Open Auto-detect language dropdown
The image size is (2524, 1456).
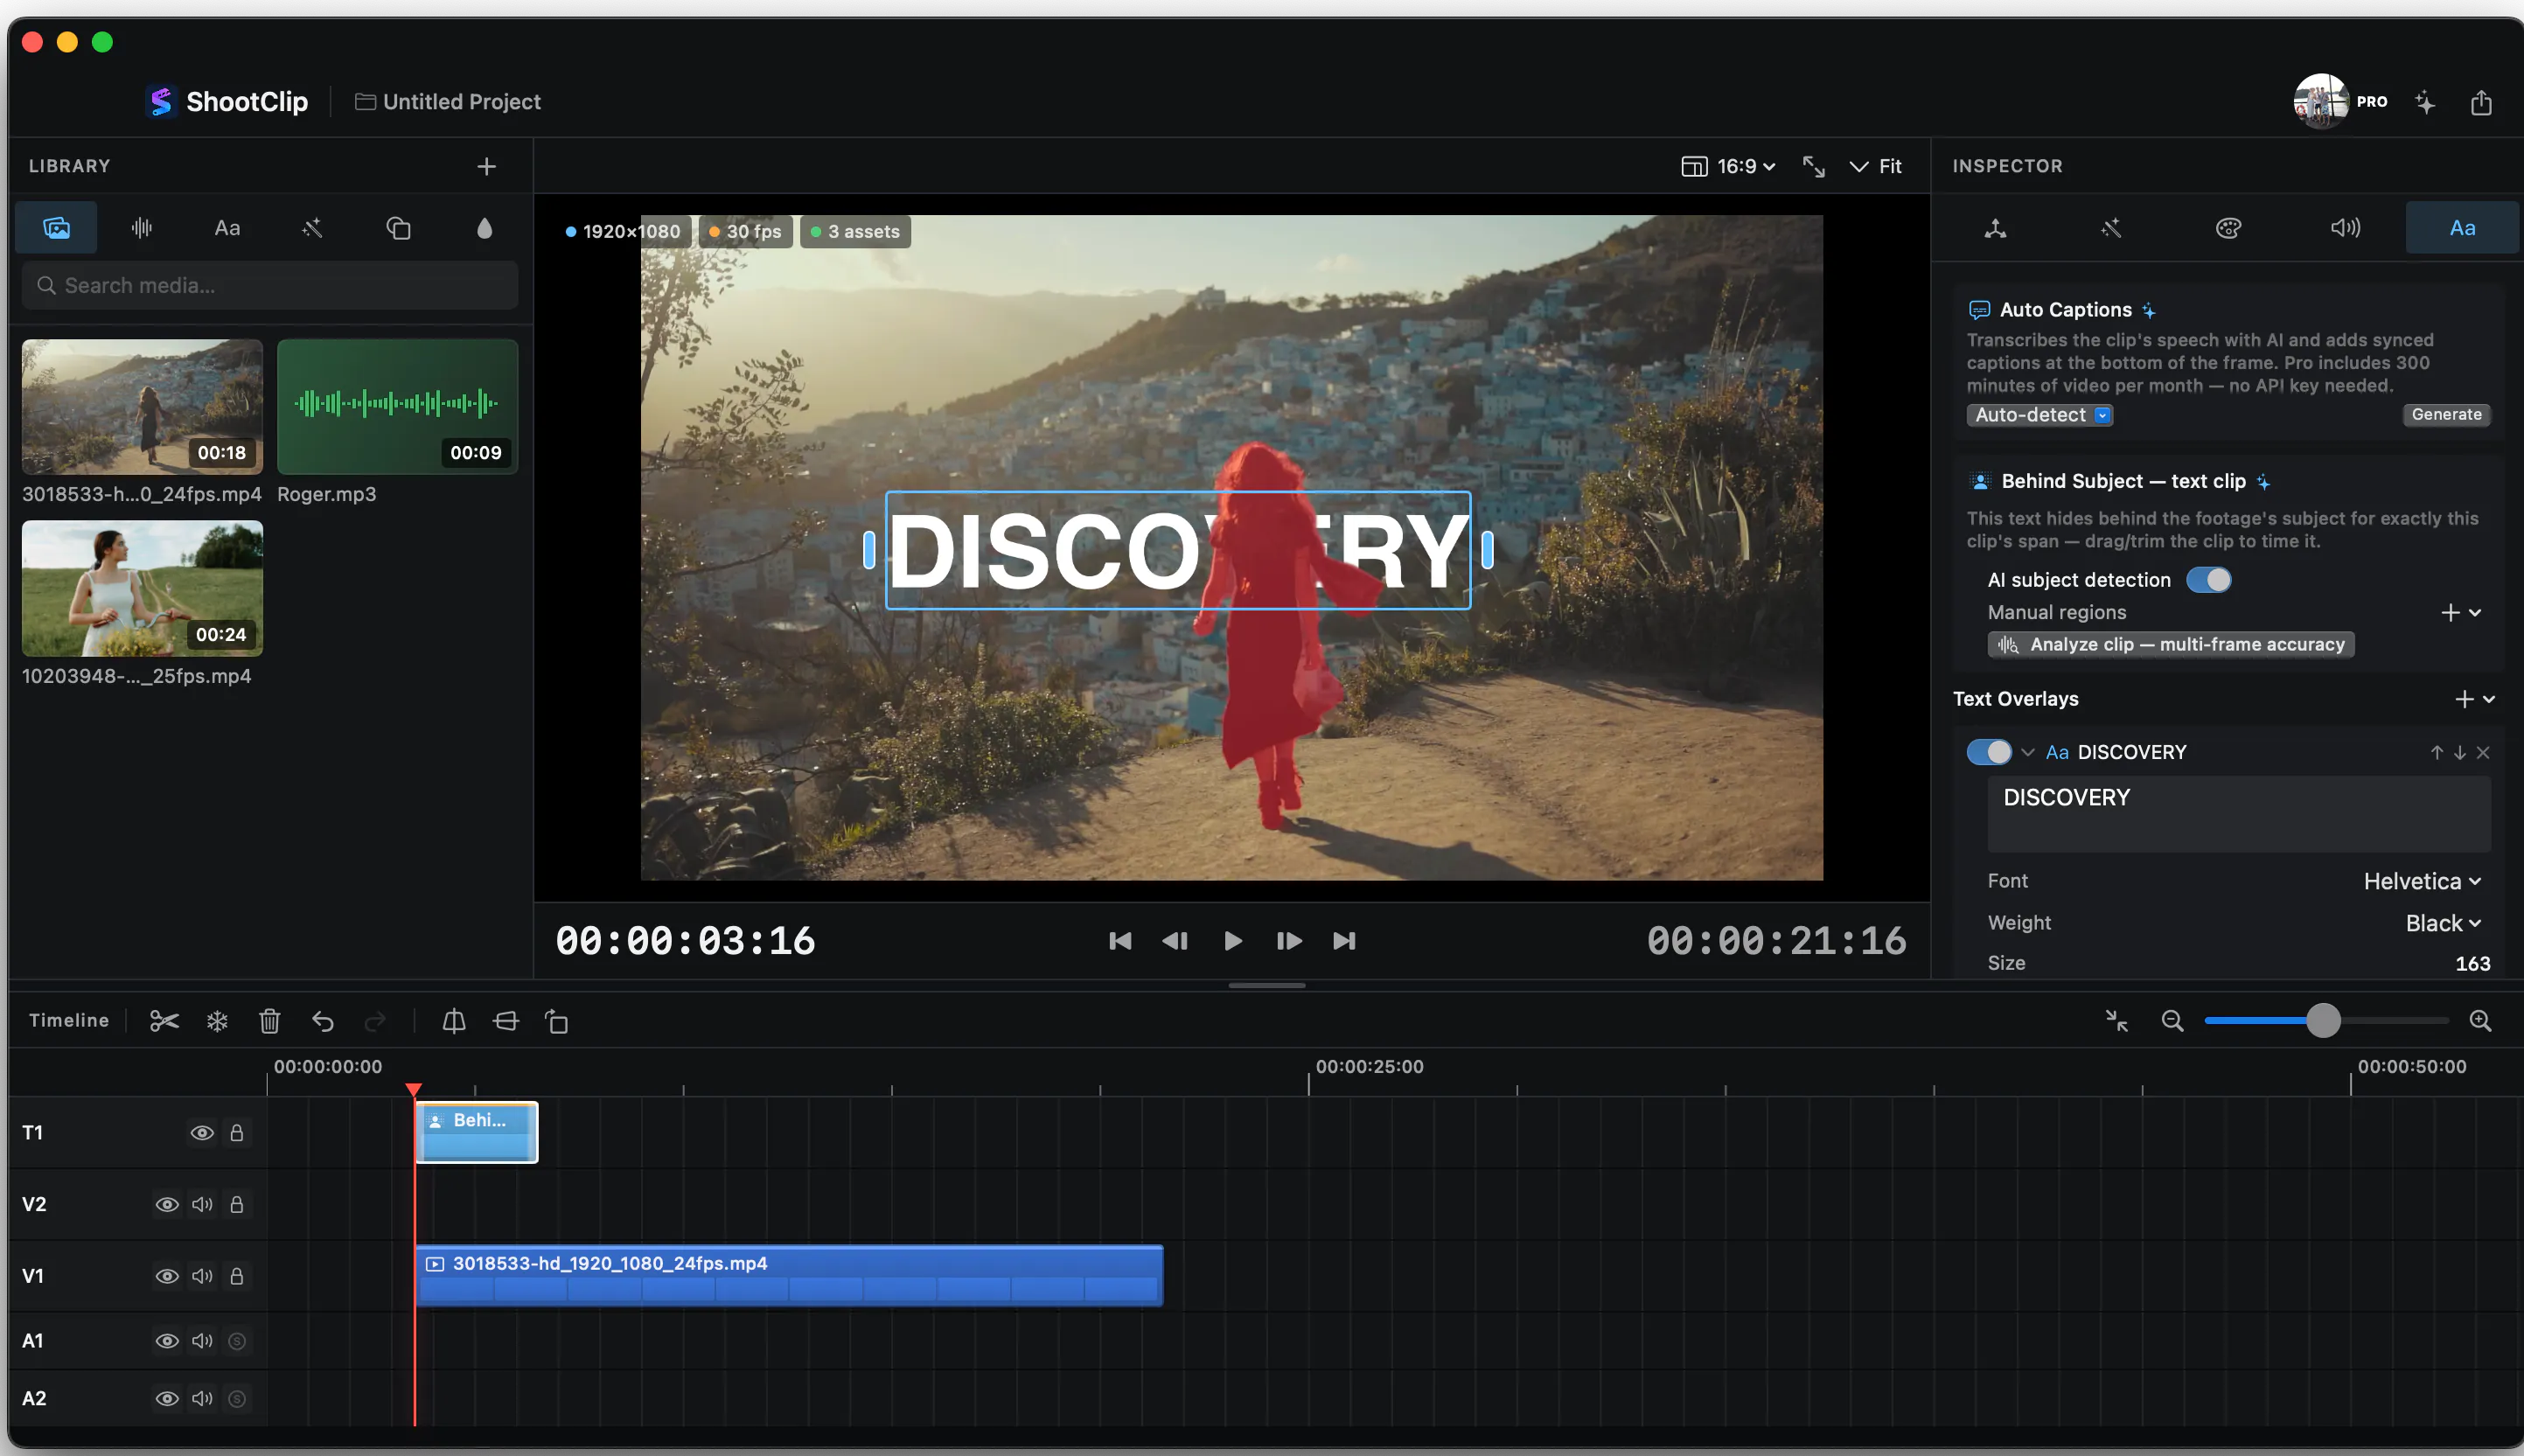(x=2040, y=415)
